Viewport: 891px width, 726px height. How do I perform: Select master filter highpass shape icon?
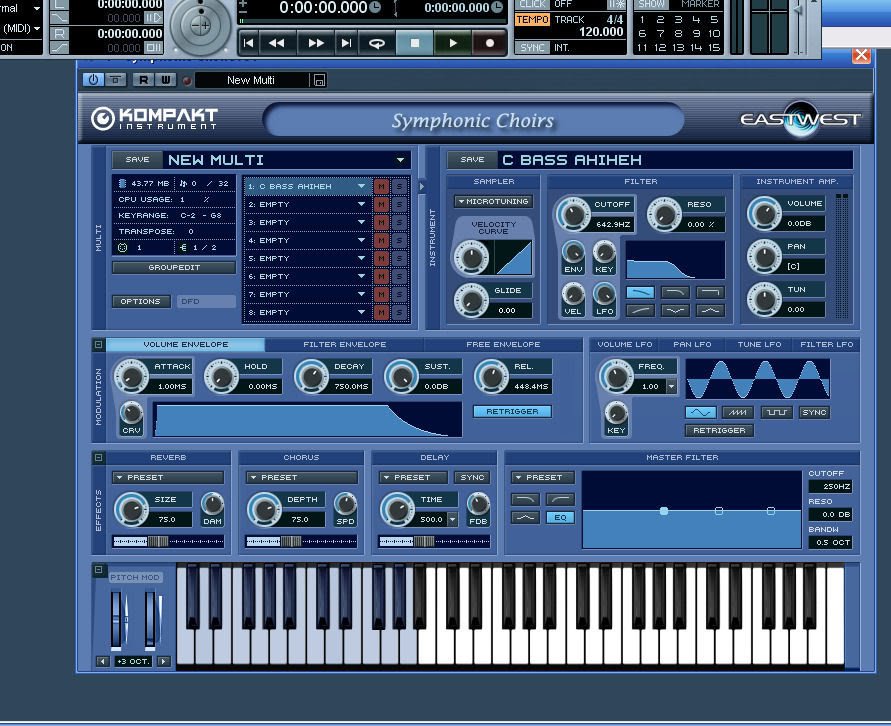[x=560, y=499]
